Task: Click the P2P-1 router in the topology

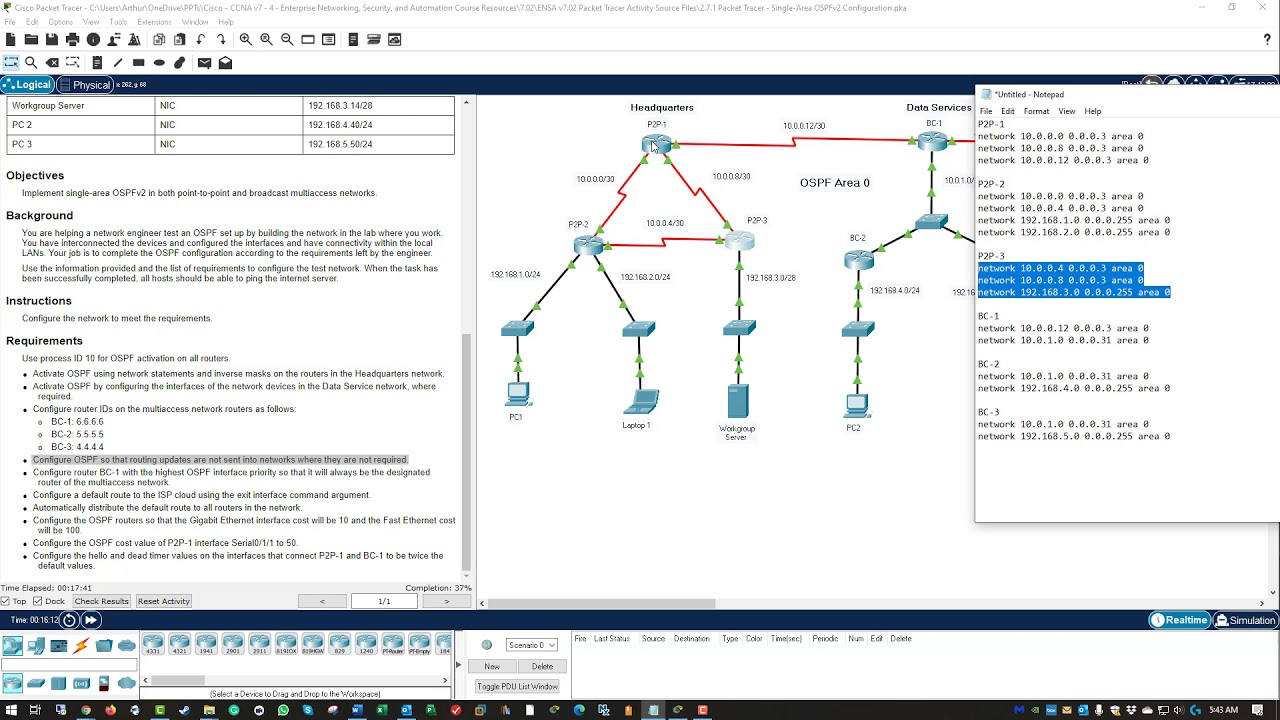Action: (656, 144)
